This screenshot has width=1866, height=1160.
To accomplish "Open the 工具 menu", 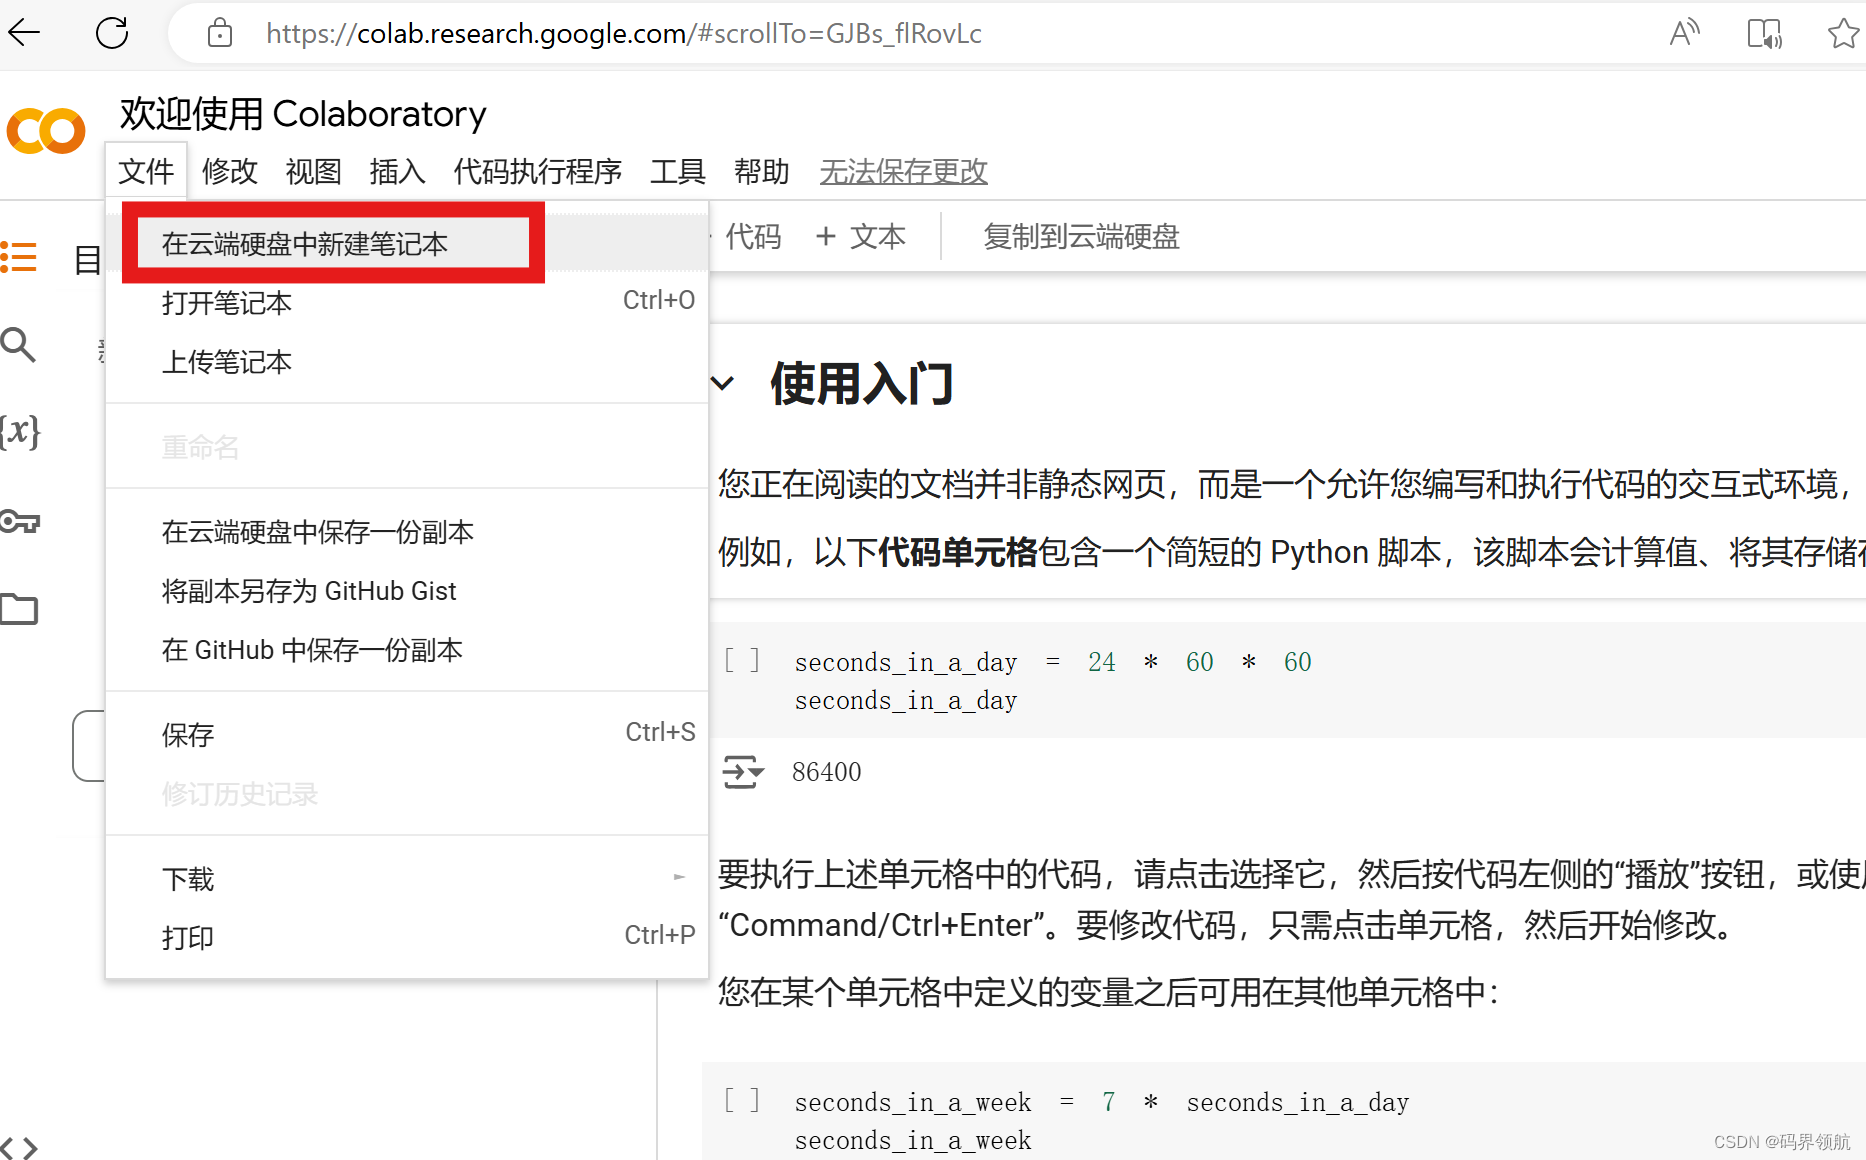I will coord(678,171).
